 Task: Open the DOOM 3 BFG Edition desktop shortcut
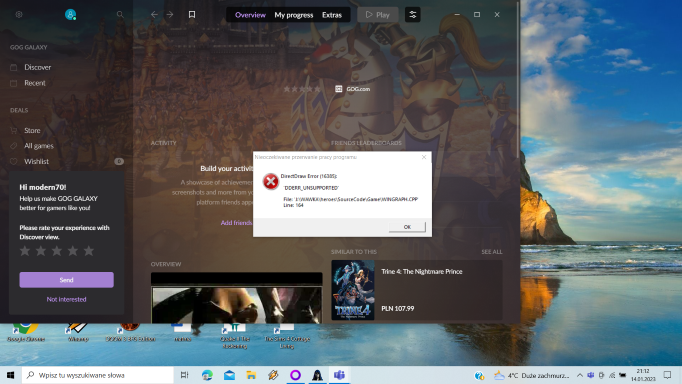click(x=130, y=333)
